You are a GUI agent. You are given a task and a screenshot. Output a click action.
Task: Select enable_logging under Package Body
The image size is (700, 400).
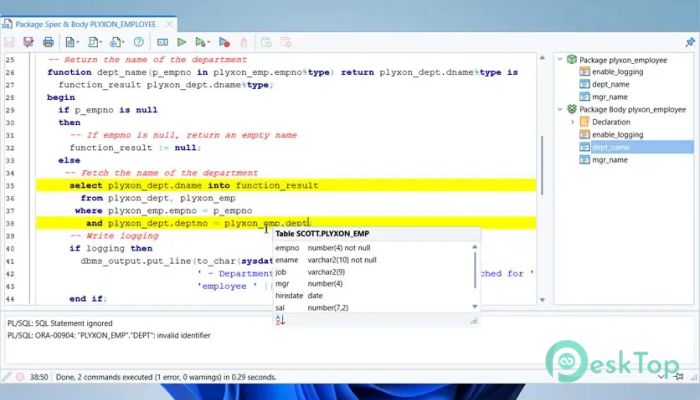click(617, 134)
